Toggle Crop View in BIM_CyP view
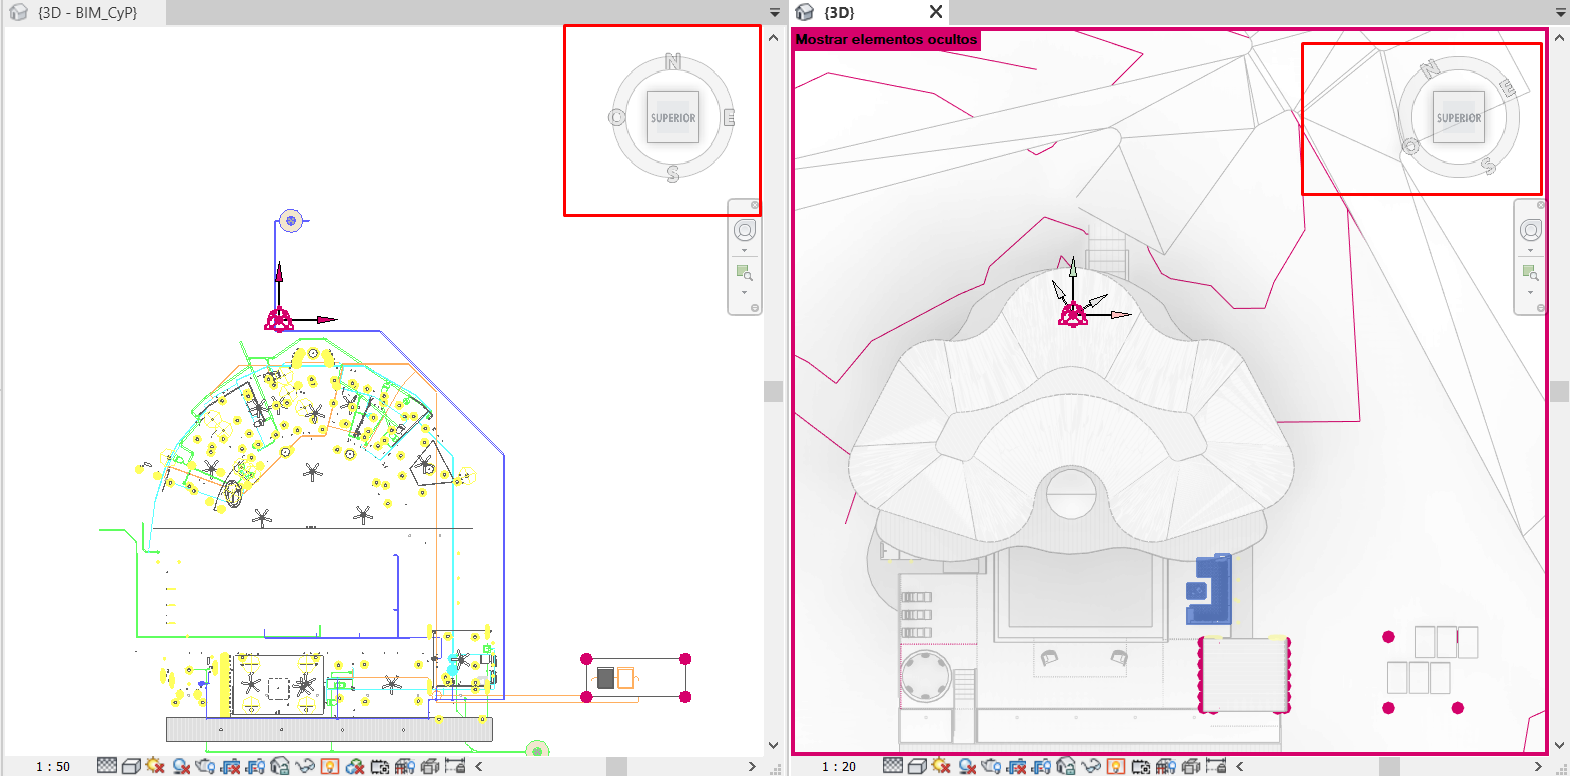 230,766
